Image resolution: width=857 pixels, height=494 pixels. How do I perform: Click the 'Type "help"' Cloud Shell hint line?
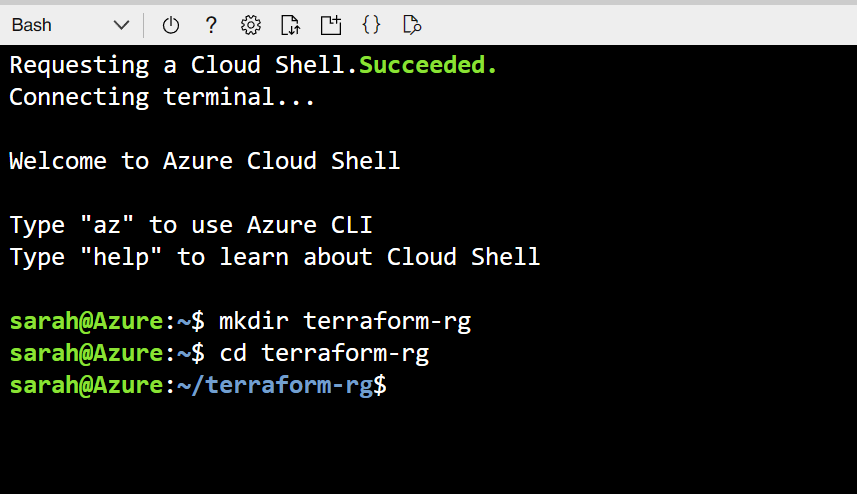point(275,257)
